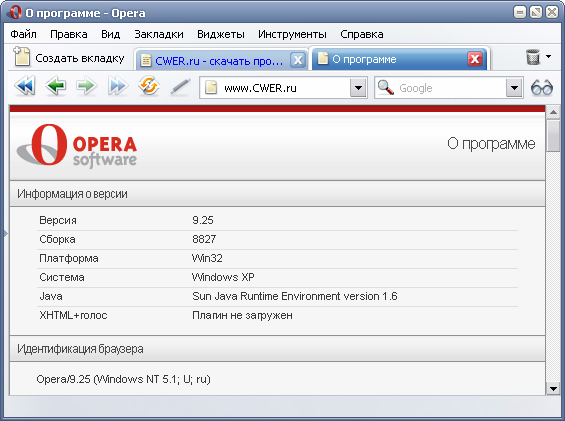Click the page icon in address field
The width and height of the screenshot is (565, 421).
click(x=211, y=88)
